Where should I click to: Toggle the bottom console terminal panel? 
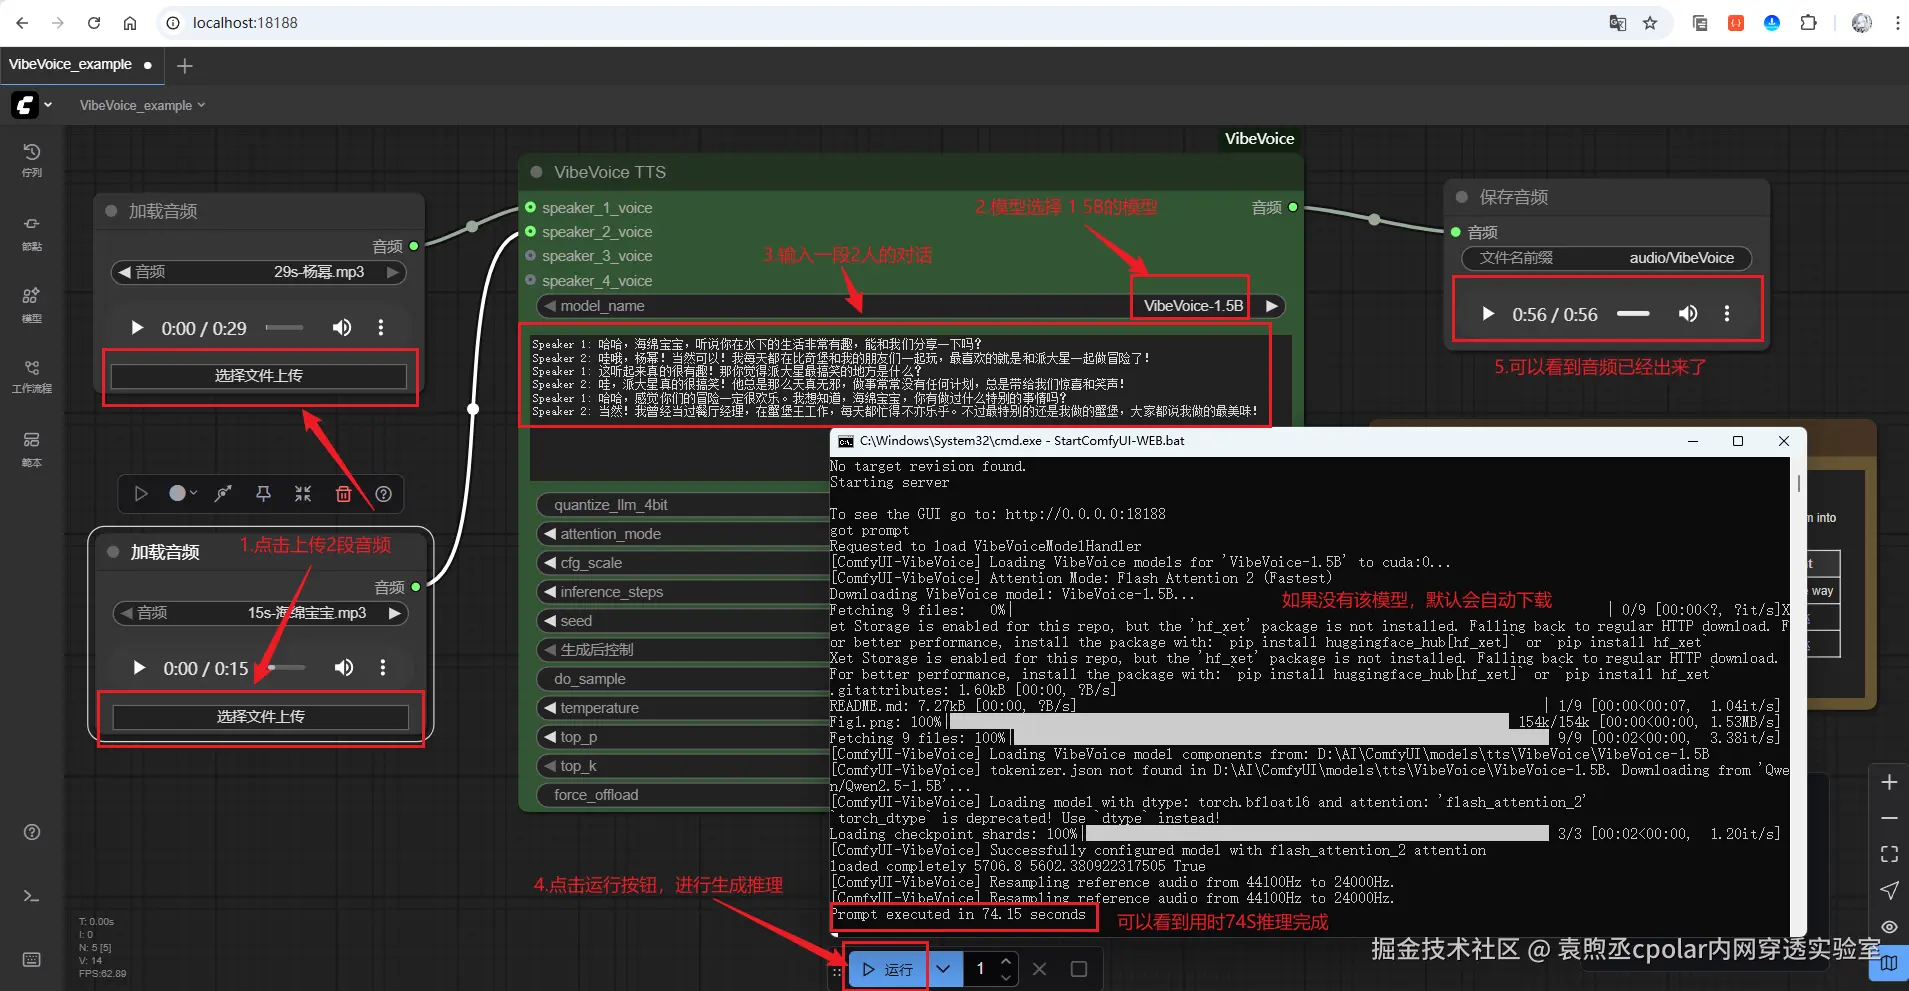click(x=32, y=896)
